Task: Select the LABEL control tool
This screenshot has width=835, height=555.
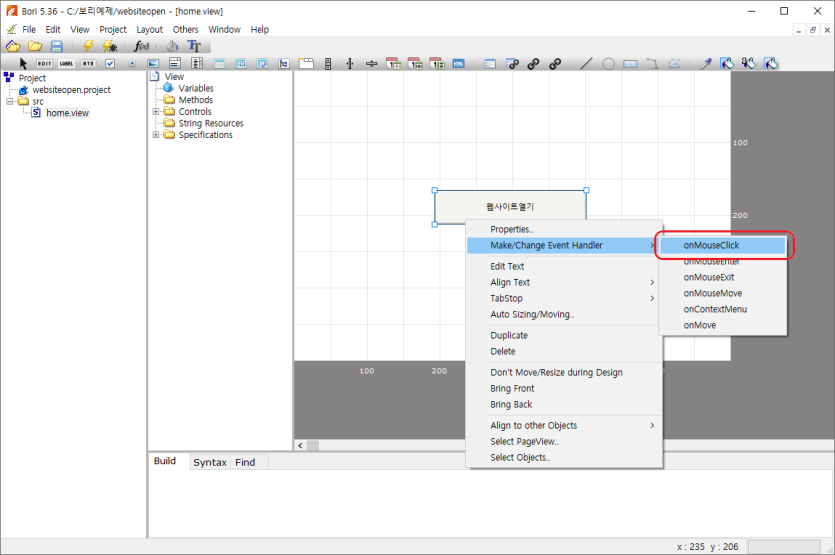Action: (66, 63)
